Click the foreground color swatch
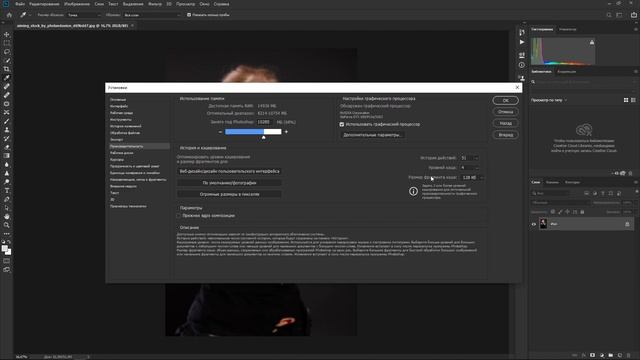The width and height of the screenshot is (640, 360). [x=4, y=249]
